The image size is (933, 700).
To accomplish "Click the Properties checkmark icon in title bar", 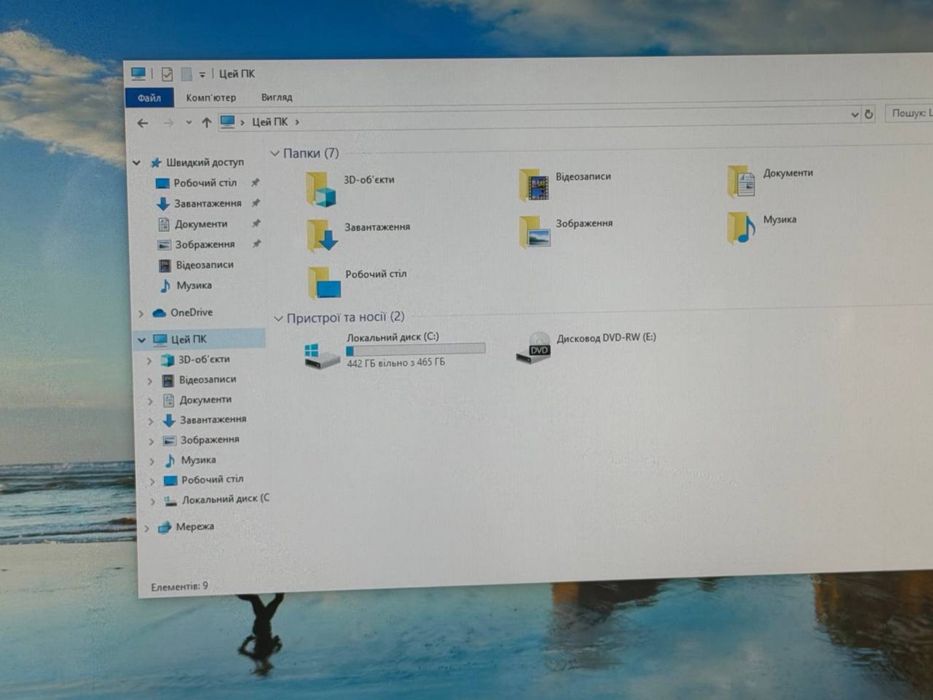I will click(x=167, y=74).
